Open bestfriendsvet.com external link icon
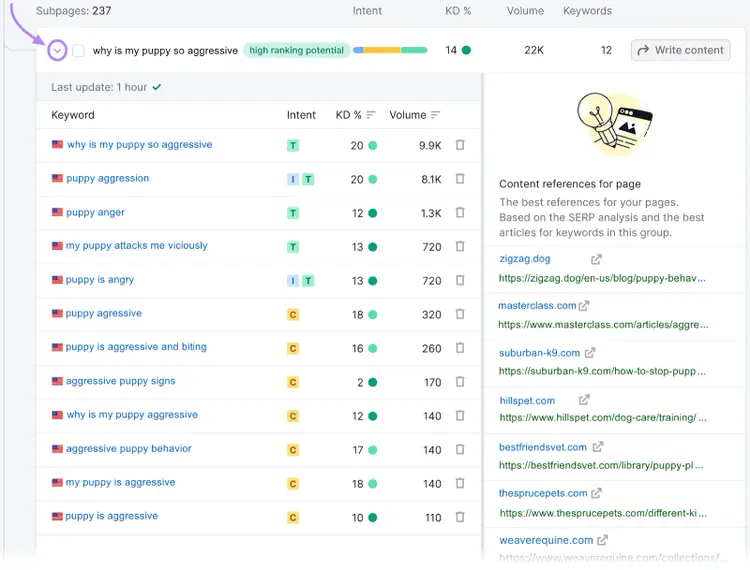 [598, 447]
